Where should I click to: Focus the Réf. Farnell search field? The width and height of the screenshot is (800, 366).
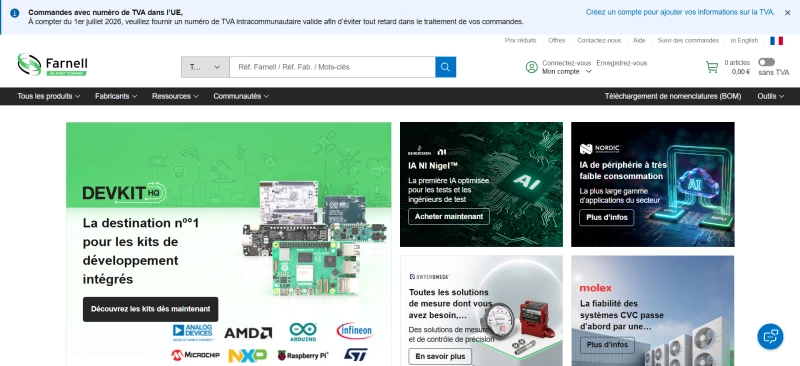[x=332, y=67]
